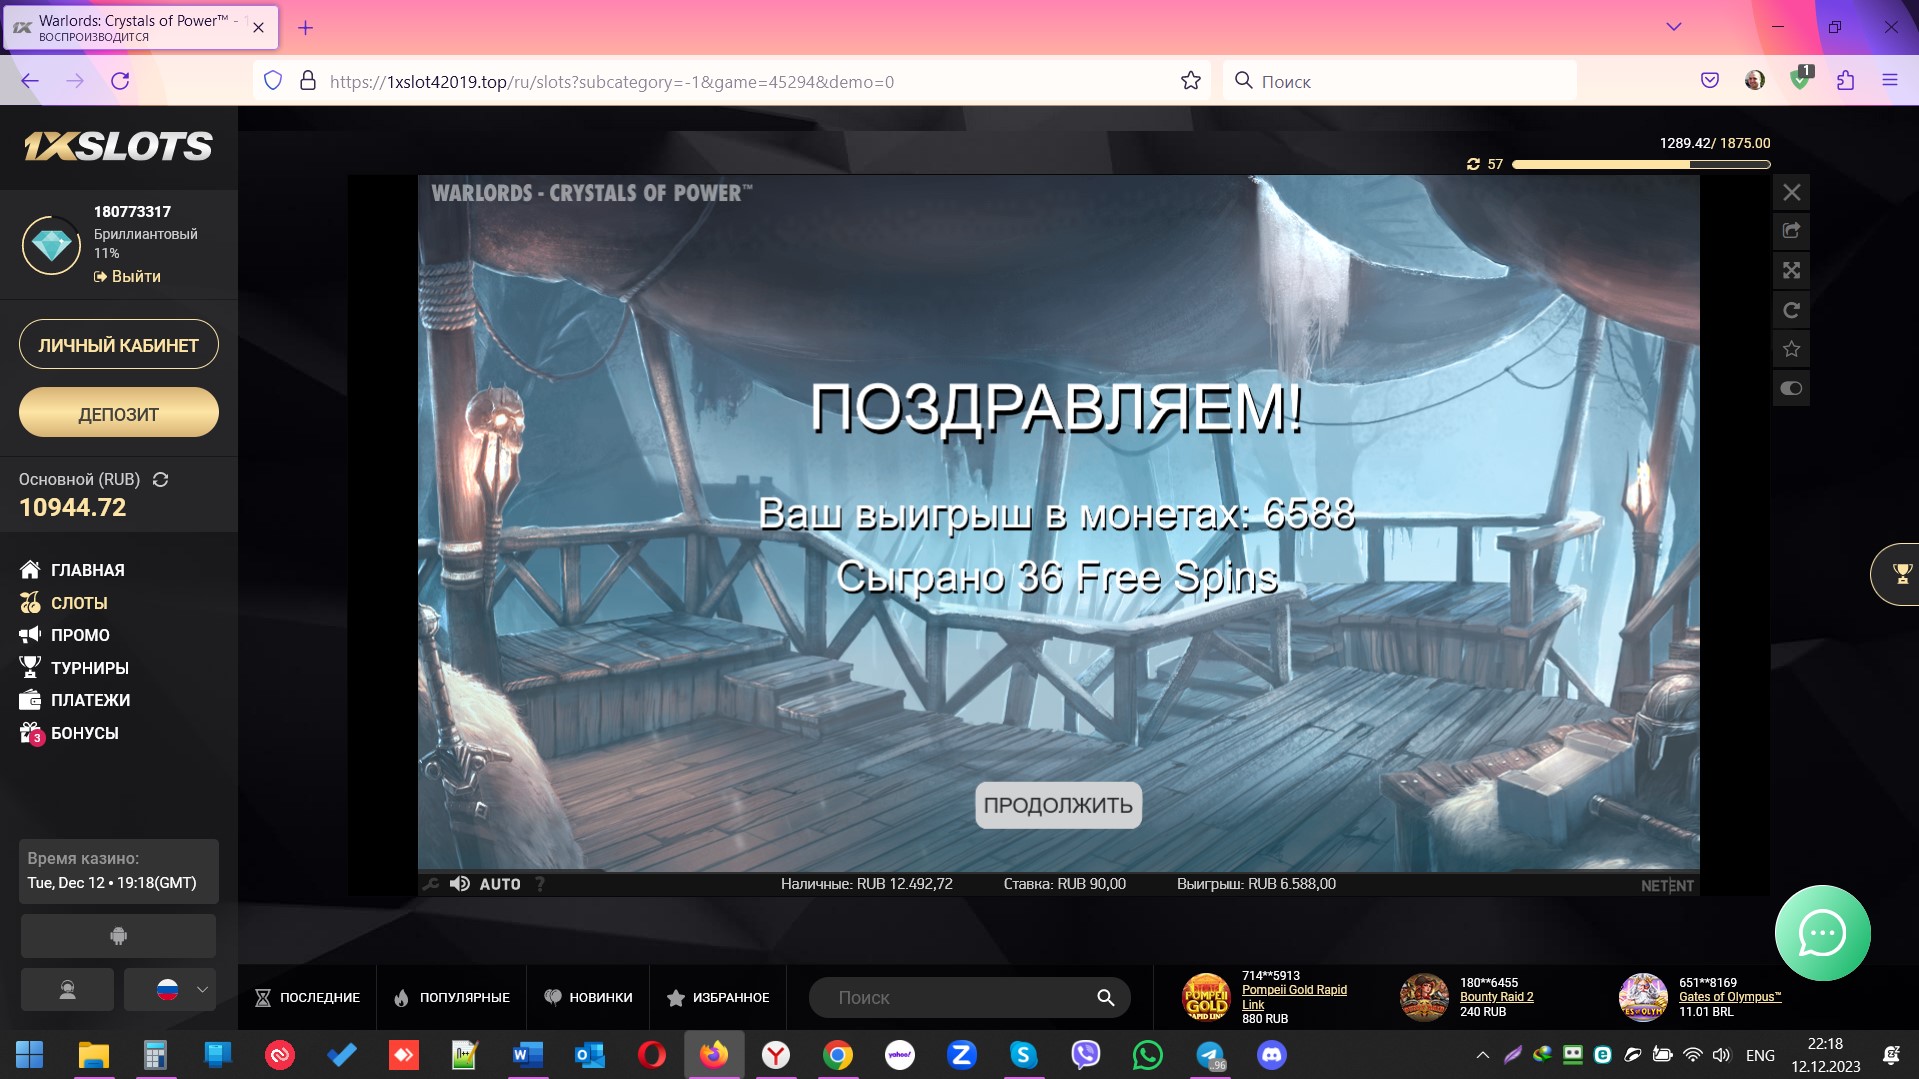Open the ПЛАТЕЖИ section
The width and height of the screenshot is (1919, 1079).
click(x=75, y=700)
